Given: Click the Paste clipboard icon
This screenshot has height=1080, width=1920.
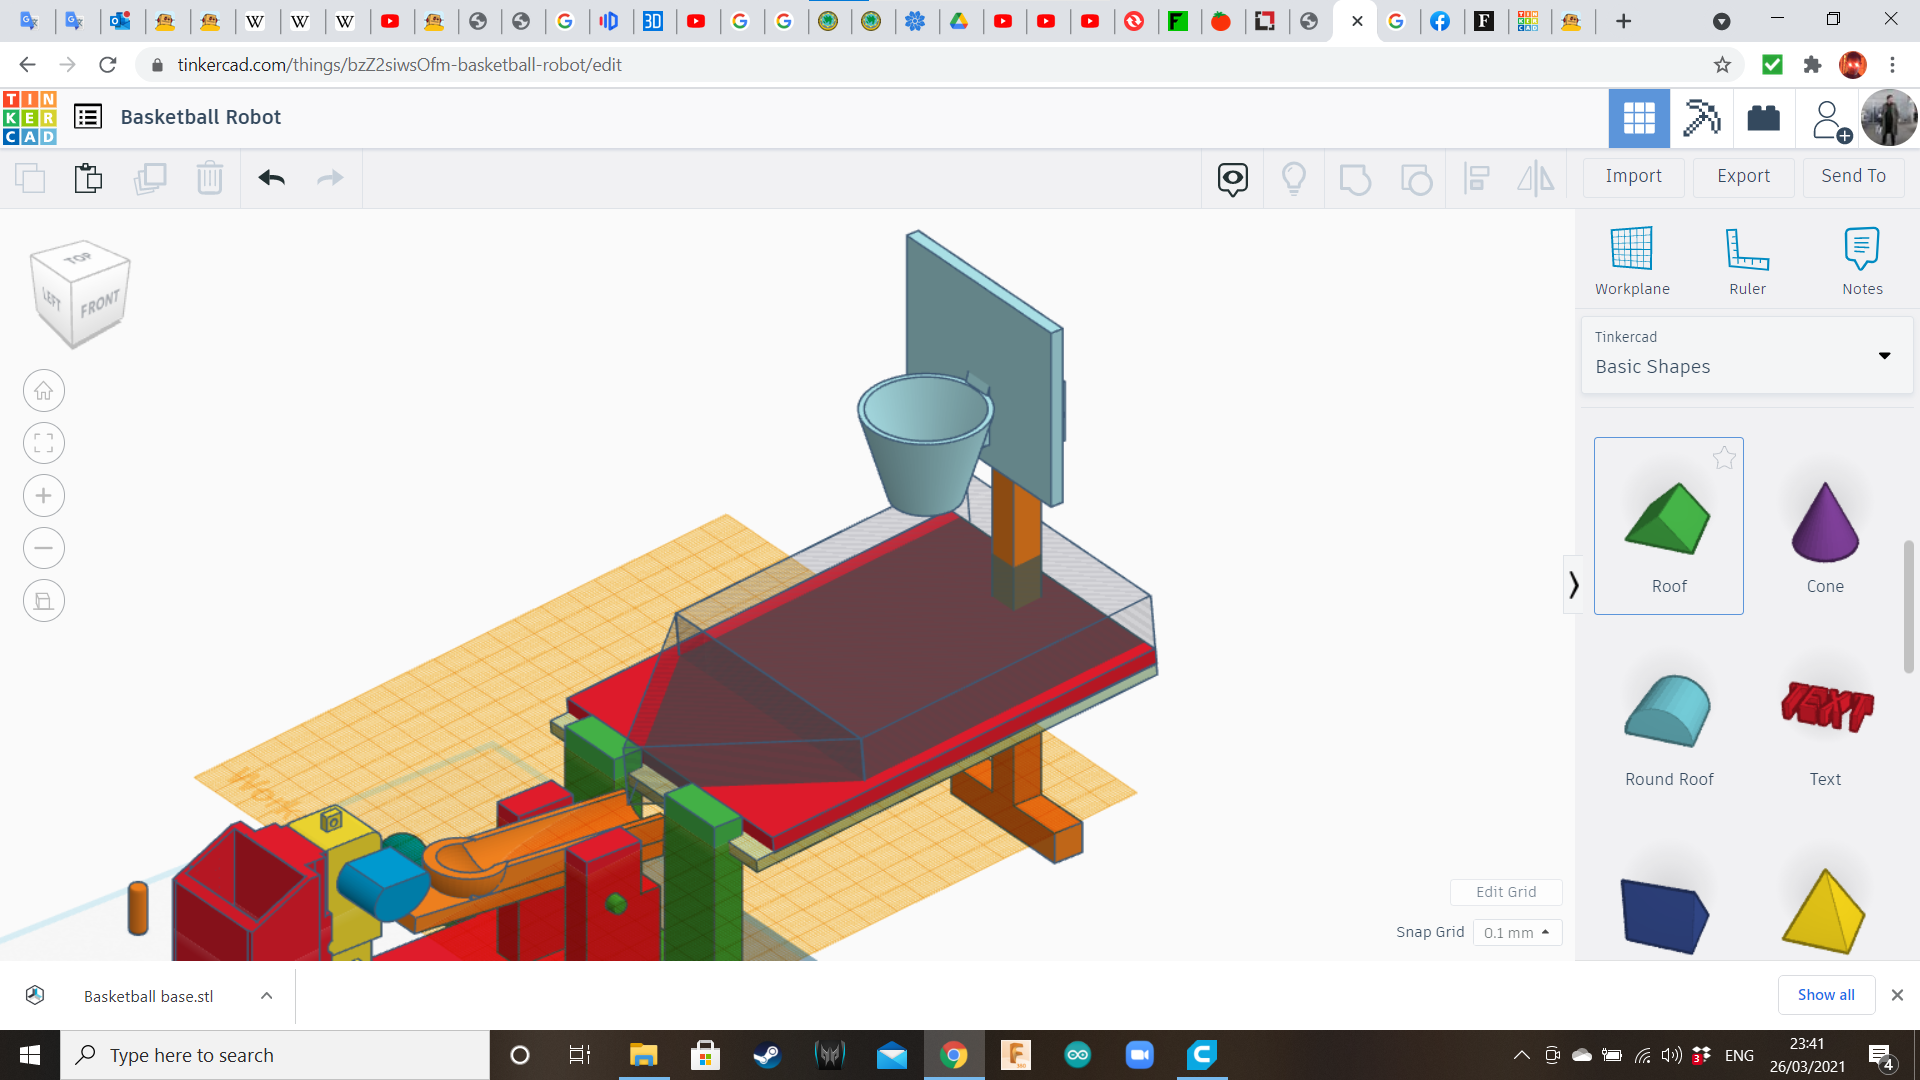Looking at the screenshot, I should click(88, 178).
